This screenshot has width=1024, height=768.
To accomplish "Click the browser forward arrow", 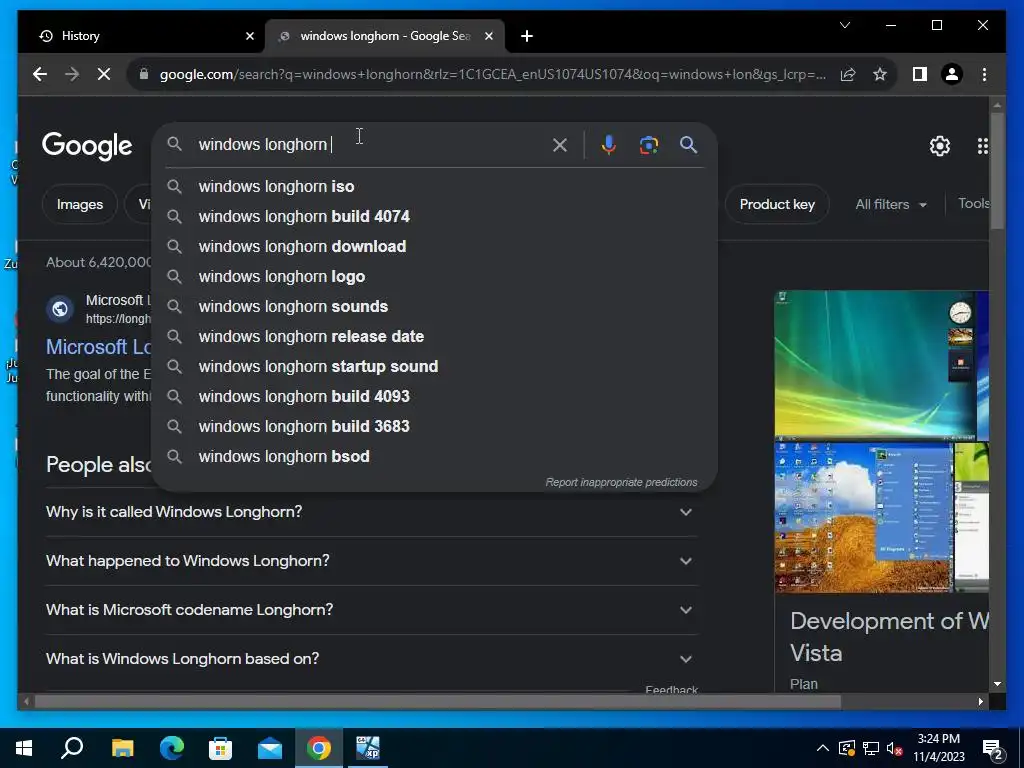I will tap(72, 74).
